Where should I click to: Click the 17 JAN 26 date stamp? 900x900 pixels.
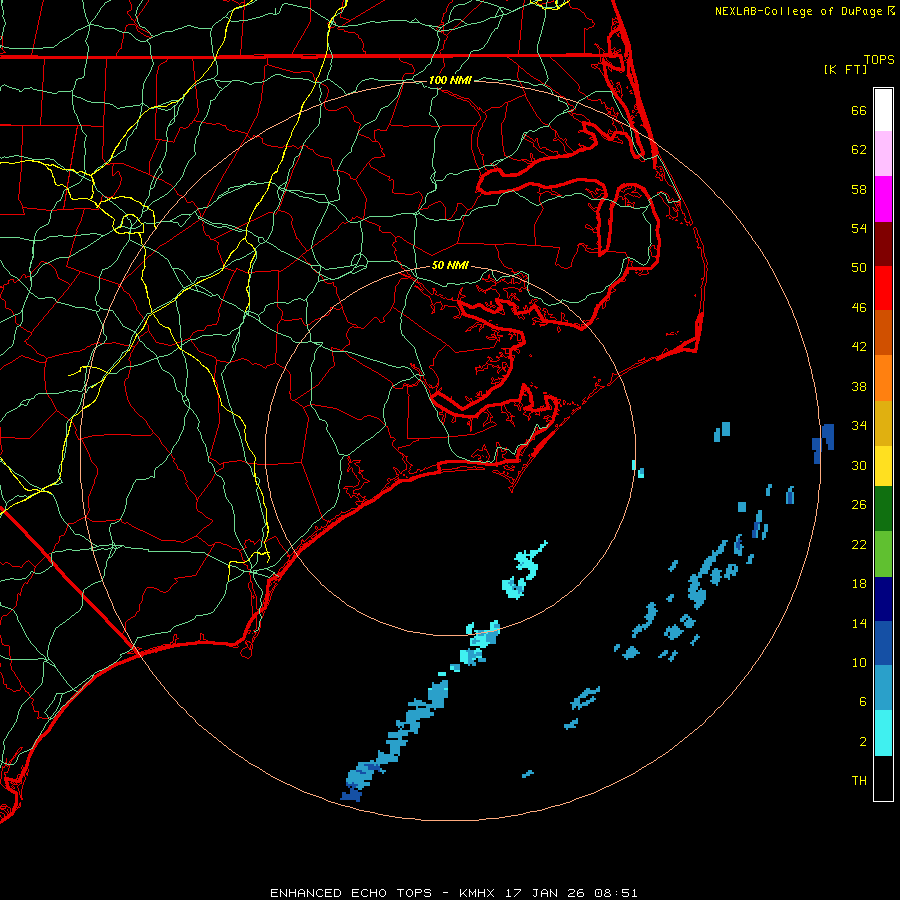(546, 893)
